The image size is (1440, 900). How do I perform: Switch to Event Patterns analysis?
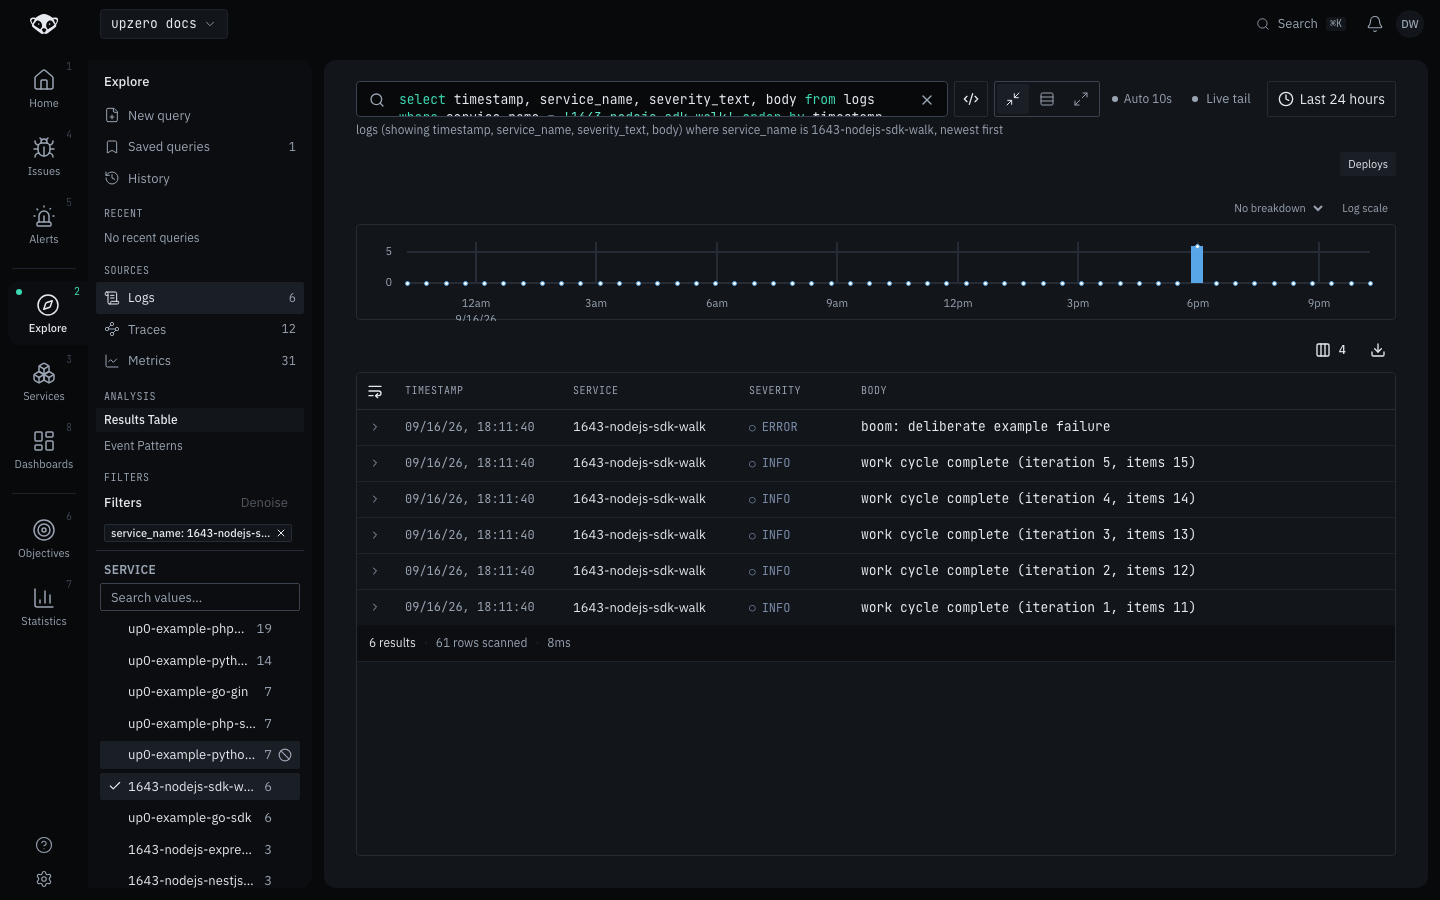(x=200, y=446)
